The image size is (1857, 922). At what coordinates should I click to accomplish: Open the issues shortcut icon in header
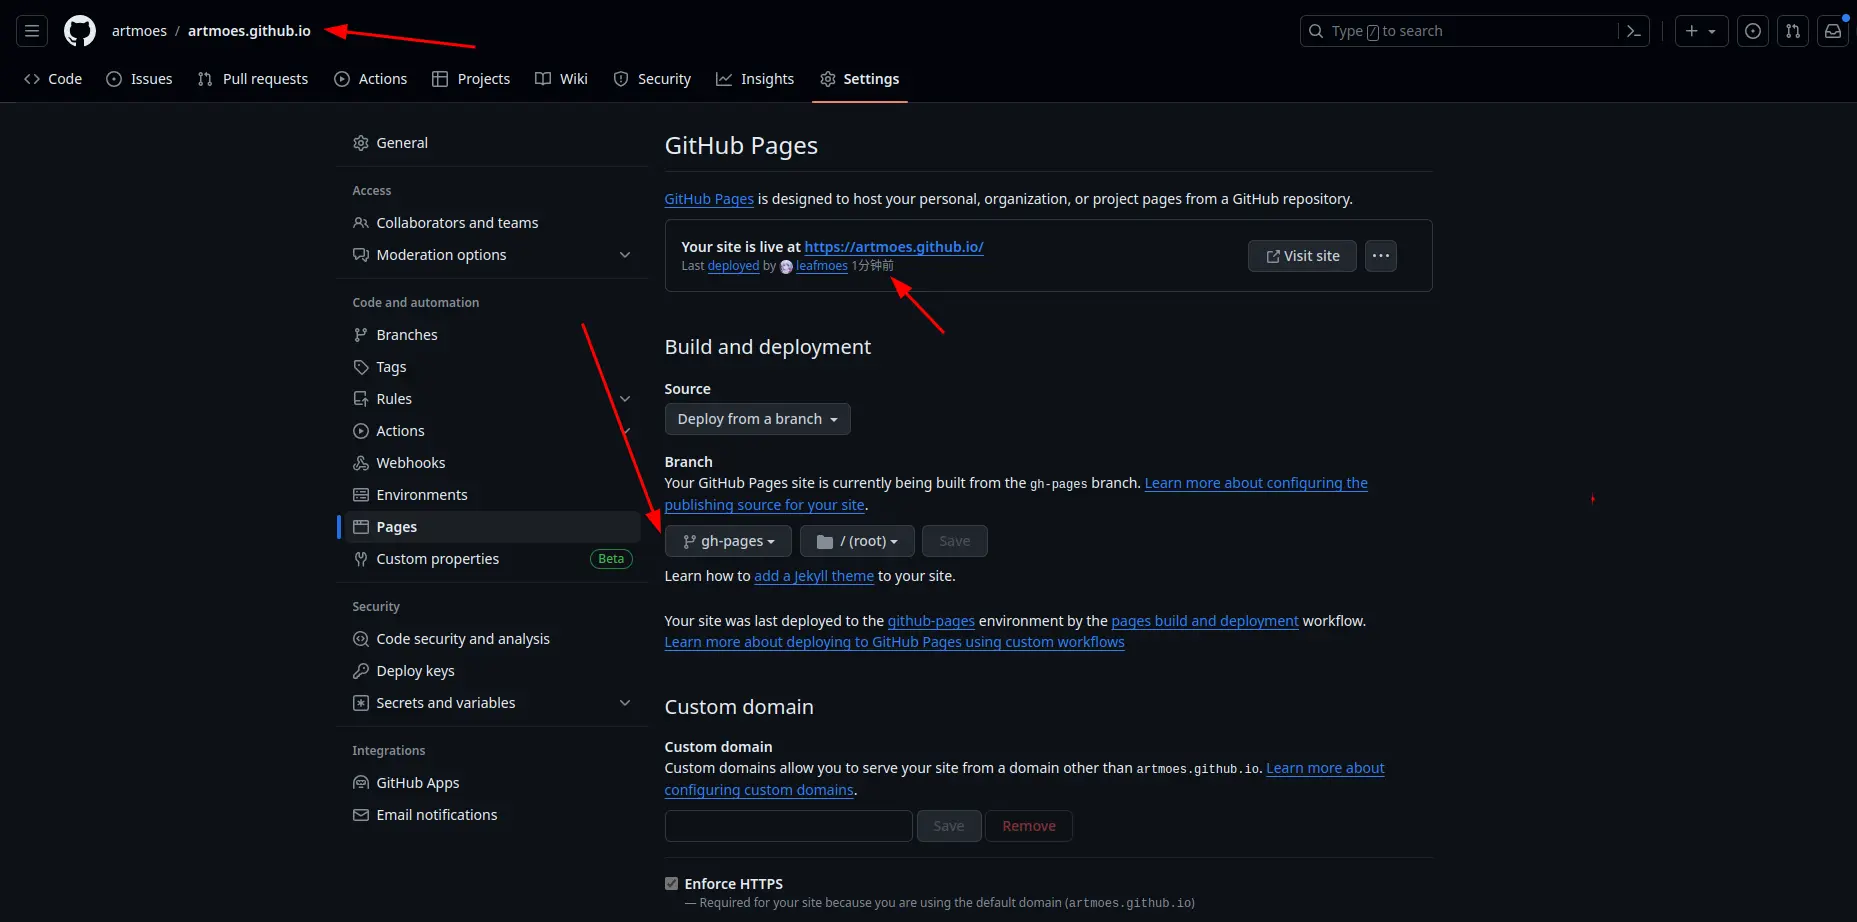(x=1753, y=31)
